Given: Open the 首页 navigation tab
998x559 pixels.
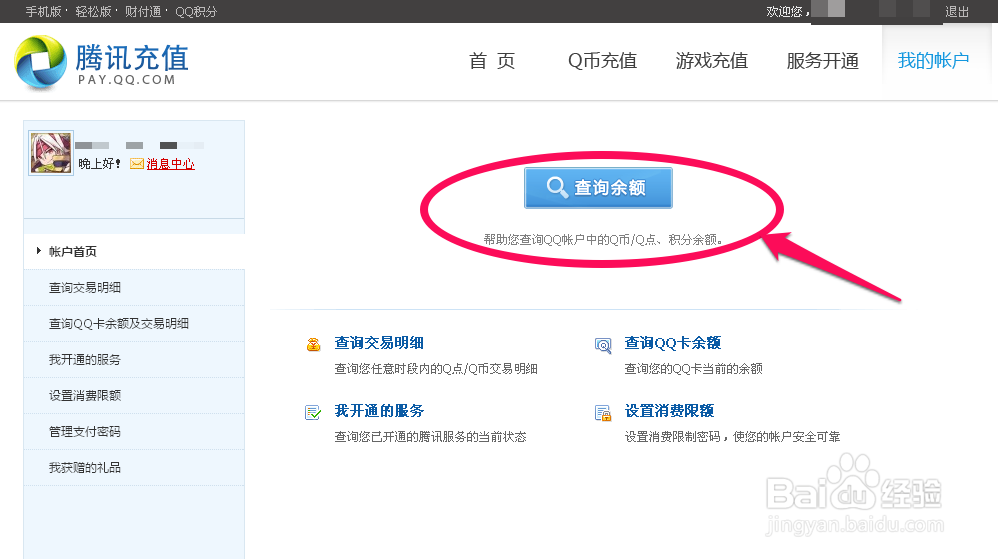Looking at the screenshot, I should coord(492,60).
